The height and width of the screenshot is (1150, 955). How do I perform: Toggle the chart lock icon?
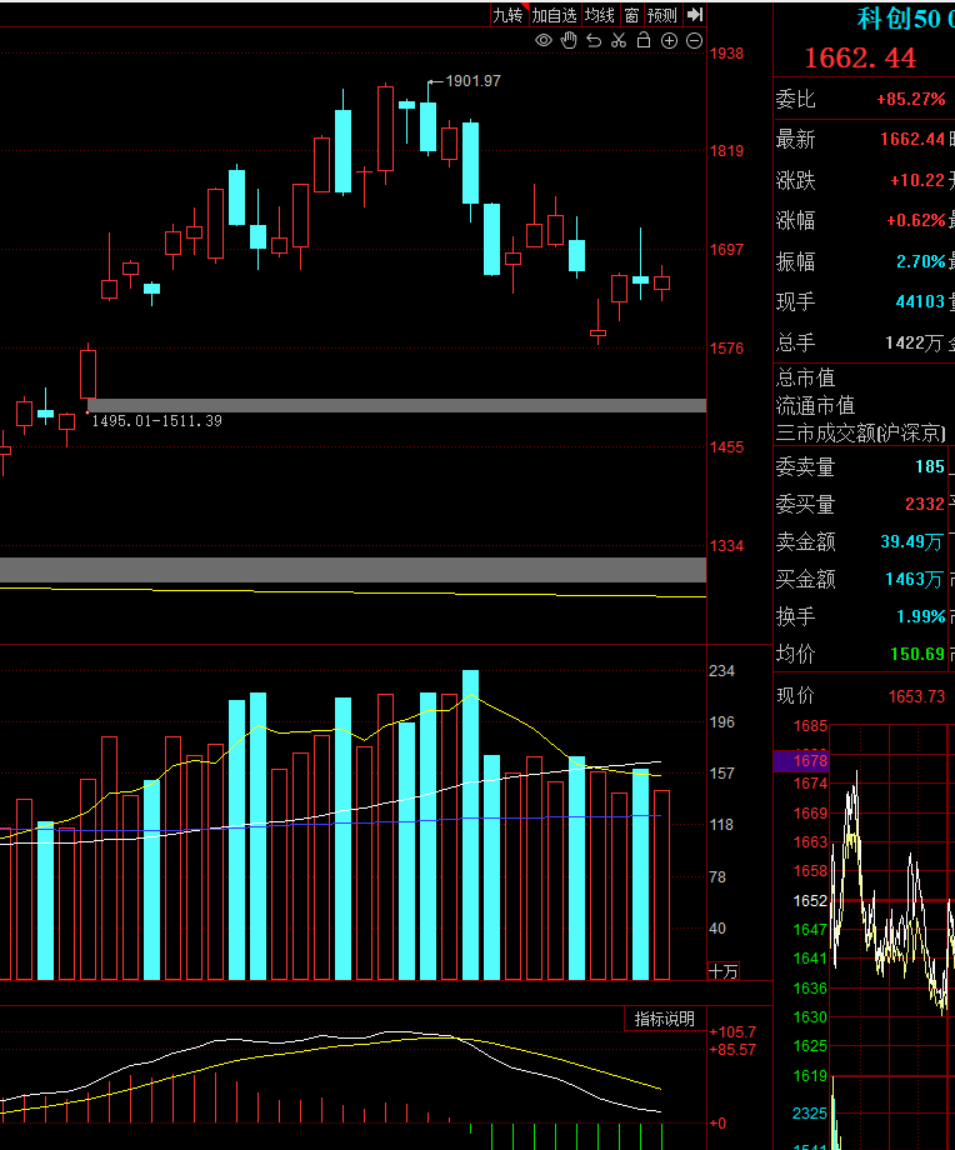click(644, 40)
